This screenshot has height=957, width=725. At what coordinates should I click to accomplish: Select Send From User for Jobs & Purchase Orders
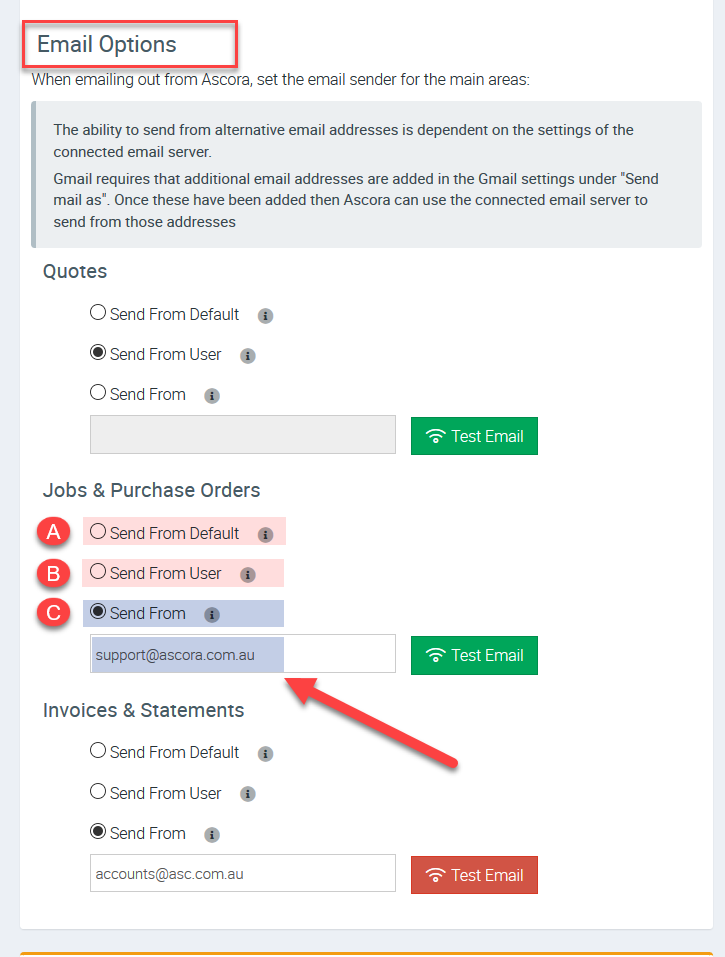pyautogui.click(x=98, y=572)
